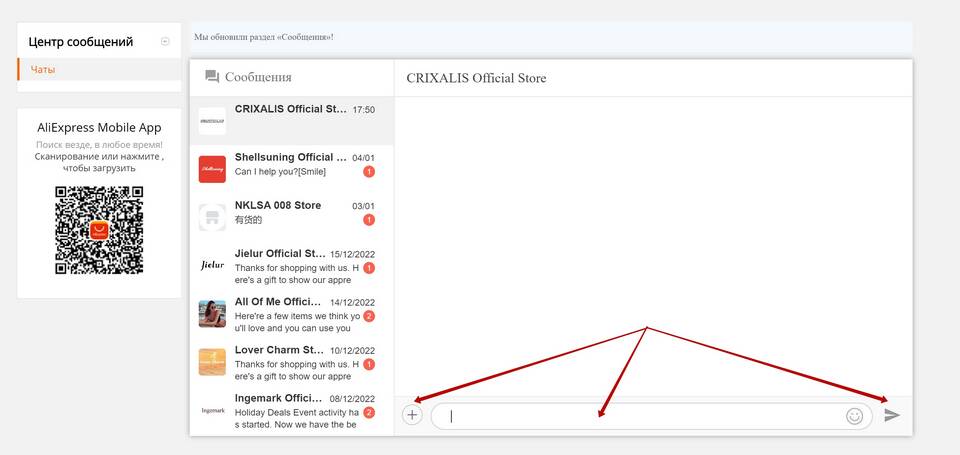Screen dimensions: 960x455
Task: Open the Jielur Official Store conversation
Action: 292,265
